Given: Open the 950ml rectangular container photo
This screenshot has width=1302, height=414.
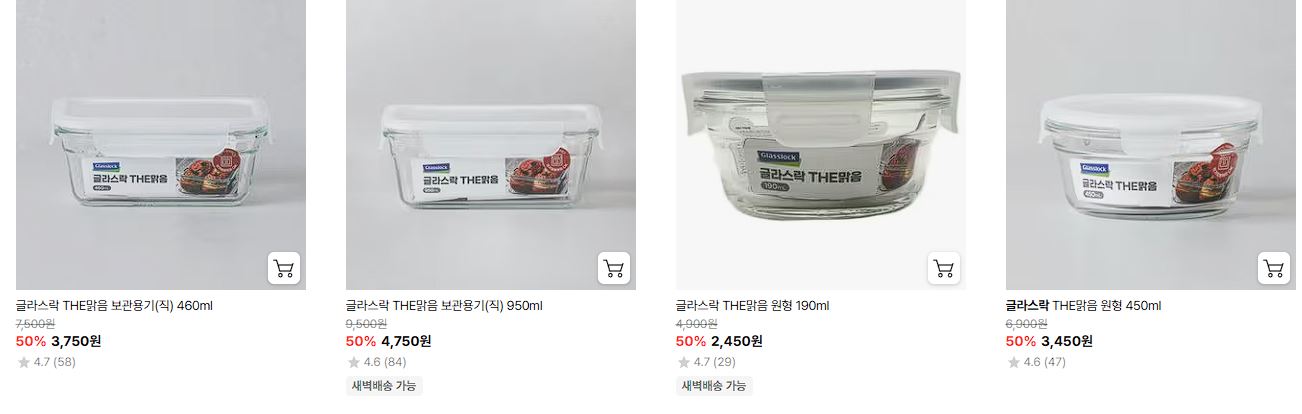Looking at the screenshot, I should [x=491, y=145].
